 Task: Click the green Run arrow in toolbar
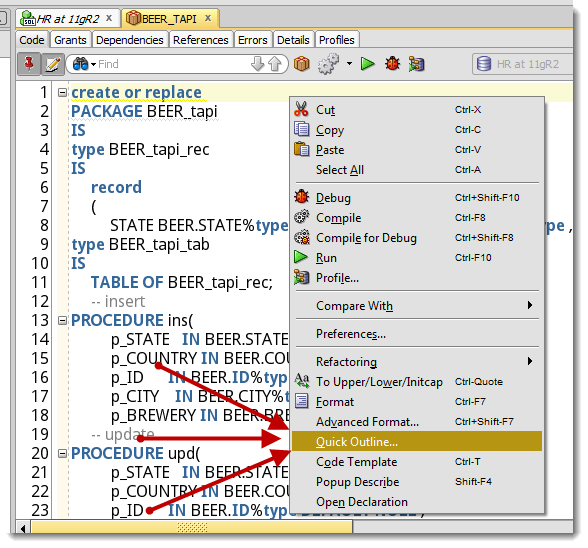click(x=368, y=64)
